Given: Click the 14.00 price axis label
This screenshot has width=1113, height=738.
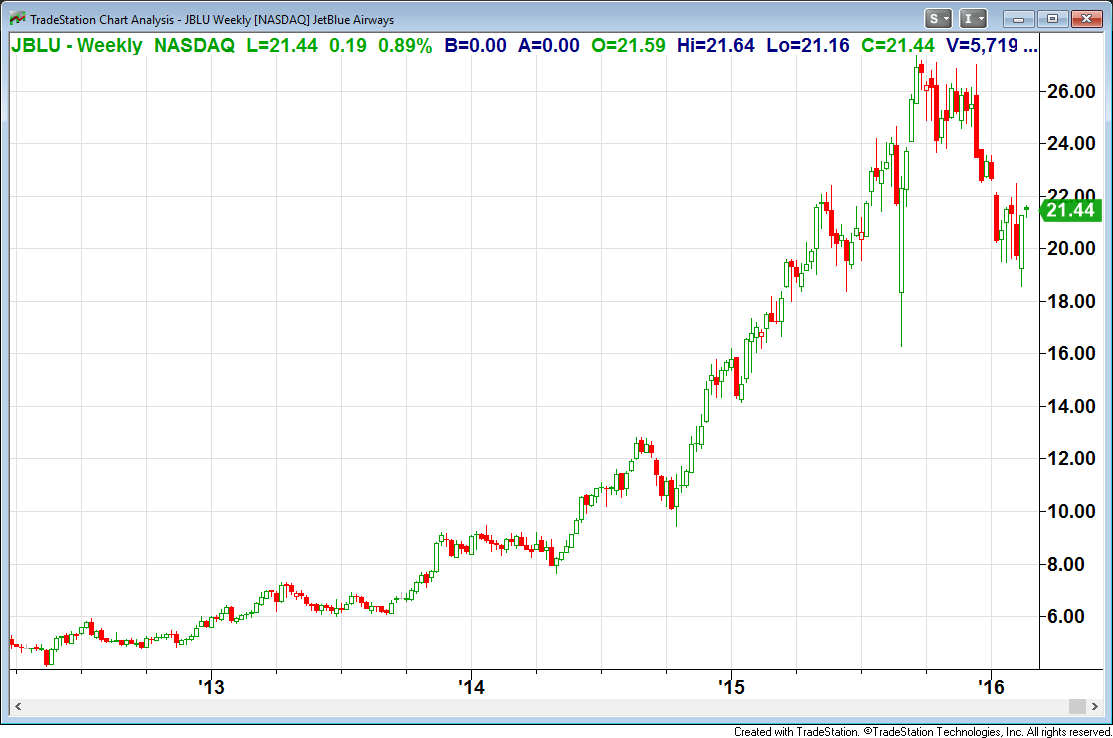Looking at the screenshot, I should (x=1071, y=406).
